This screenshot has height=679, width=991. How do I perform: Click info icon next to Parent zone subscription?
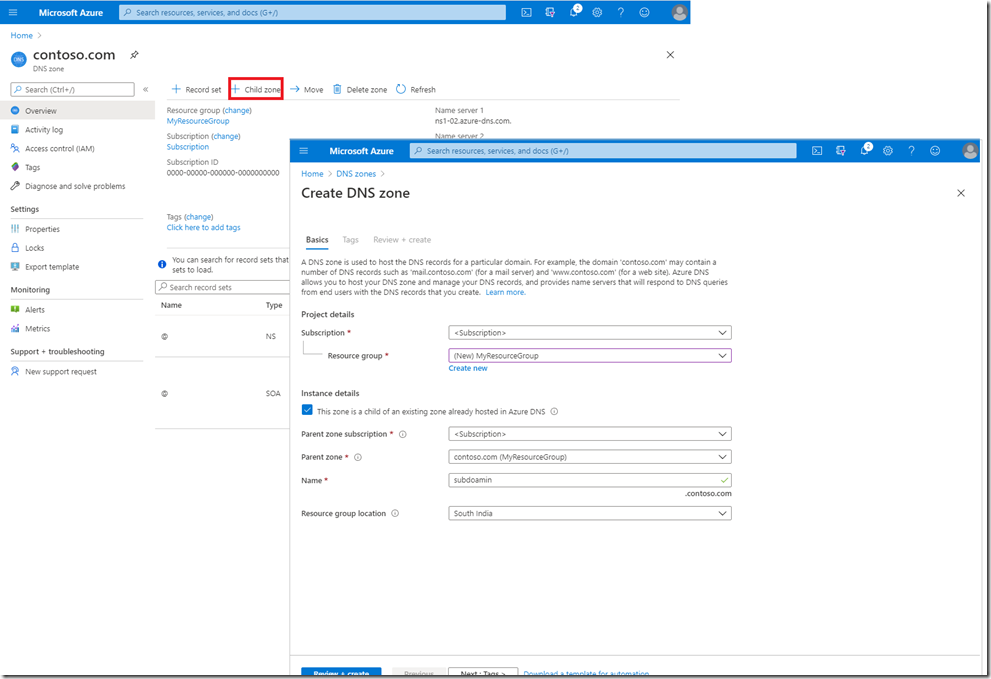click(403, 434)
